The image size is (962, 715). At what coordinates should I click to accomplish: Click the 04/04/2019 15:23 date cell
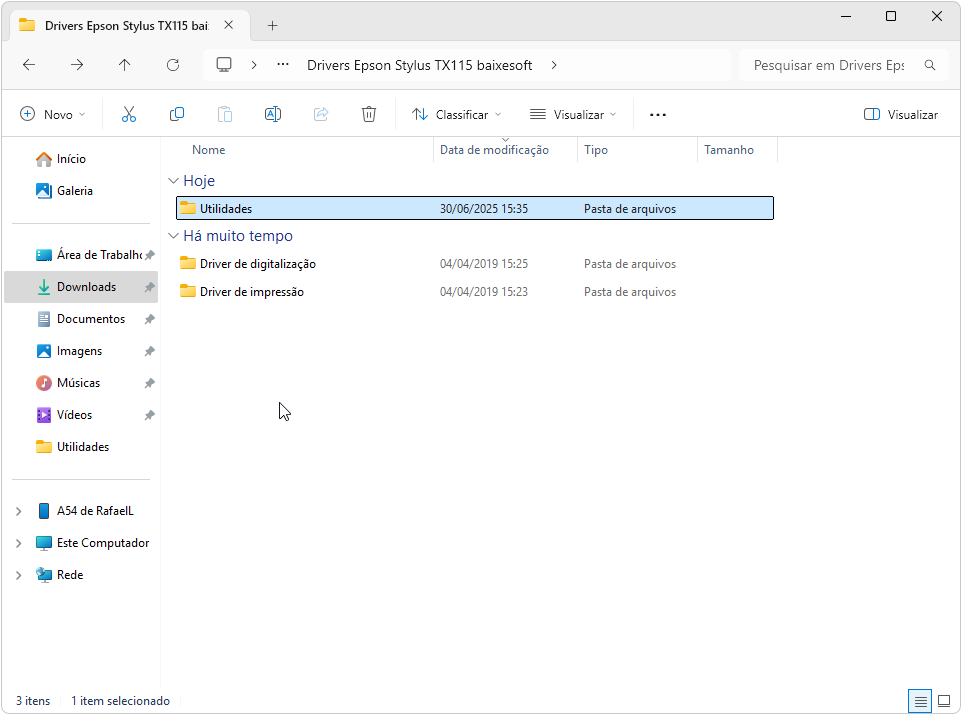pos(483,292)
